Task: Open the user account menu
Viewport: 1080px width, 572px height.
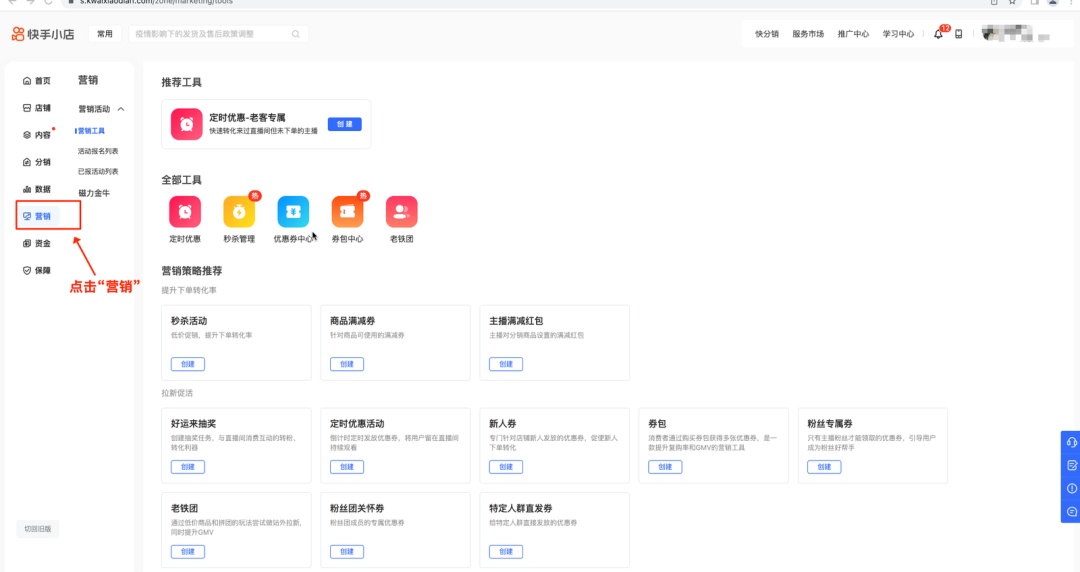Action: pos(1013,34)
